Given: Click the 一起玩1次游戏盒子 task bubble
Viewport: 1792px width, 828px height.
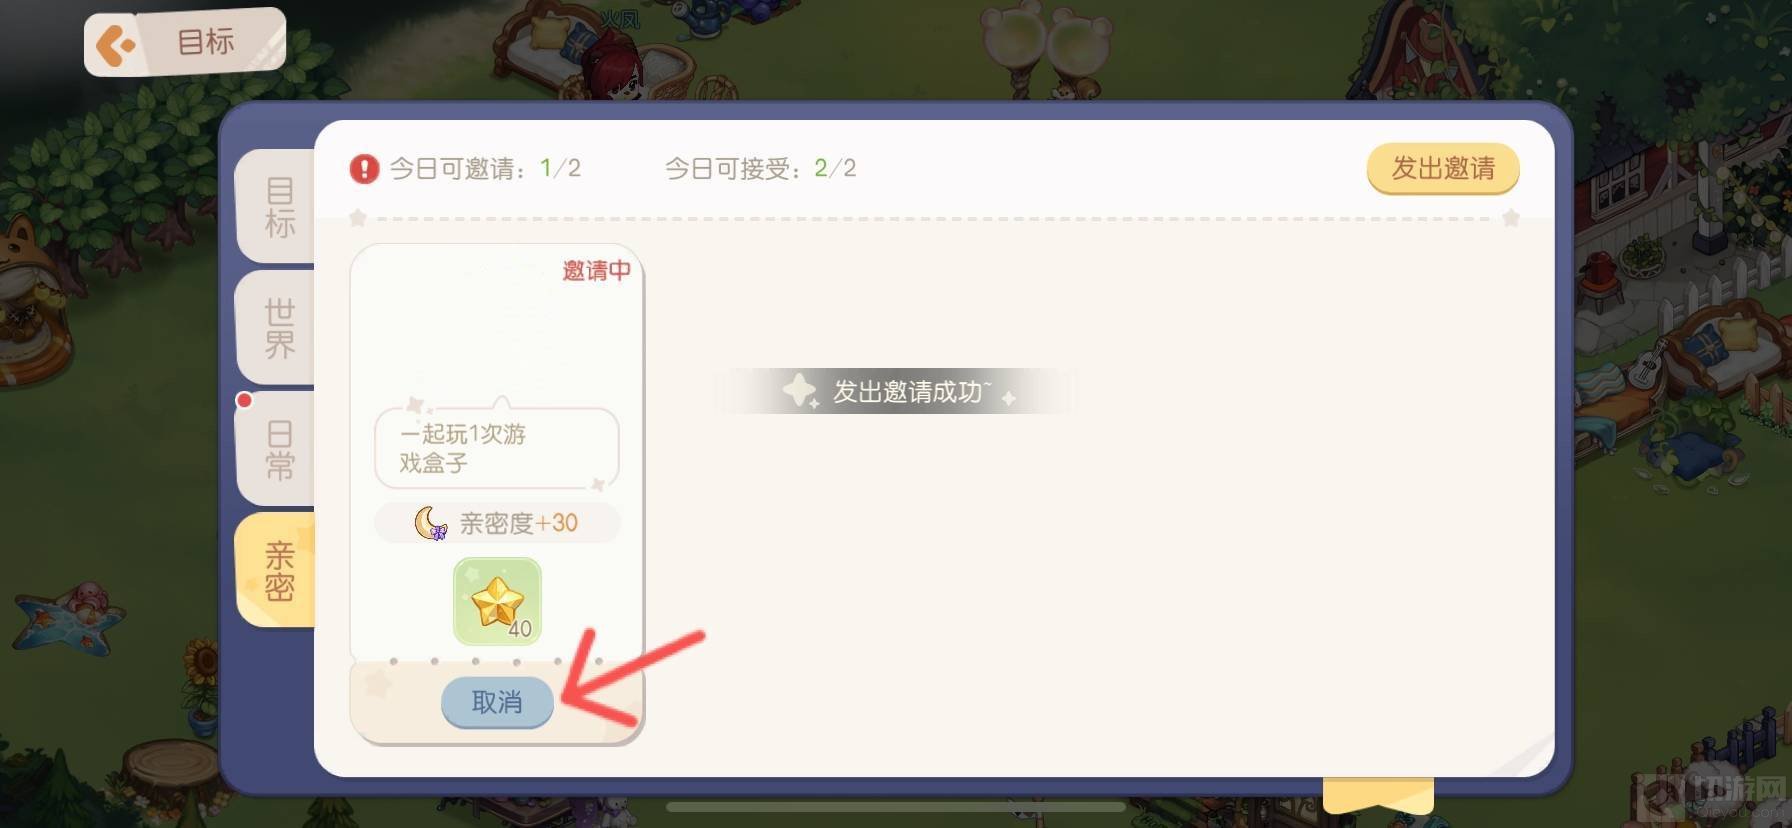Looking at the screenshot, I should (x=497, y=448).
